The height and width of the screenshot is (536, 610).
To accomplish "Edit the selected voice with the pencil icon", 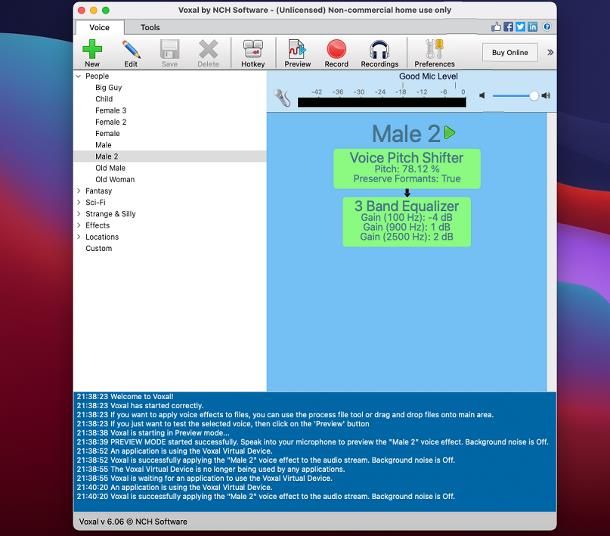I will pos(131,53).
